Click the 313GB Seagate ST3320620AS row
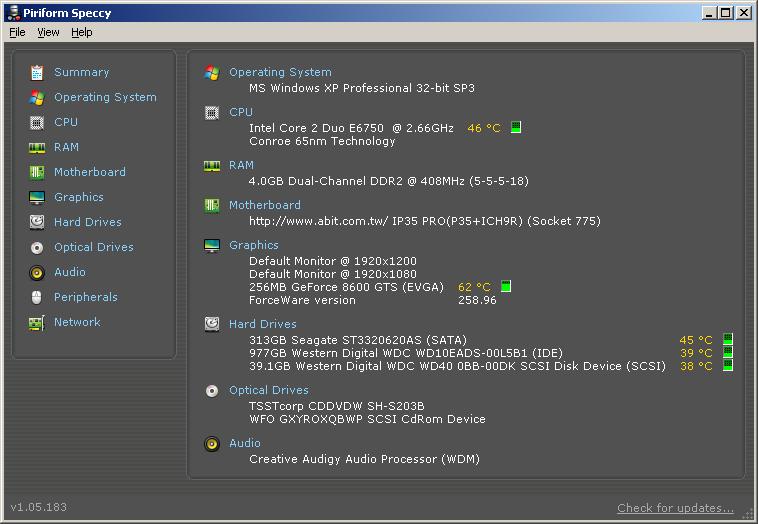Viewport: 758px width, 524px height. [358, 340]
